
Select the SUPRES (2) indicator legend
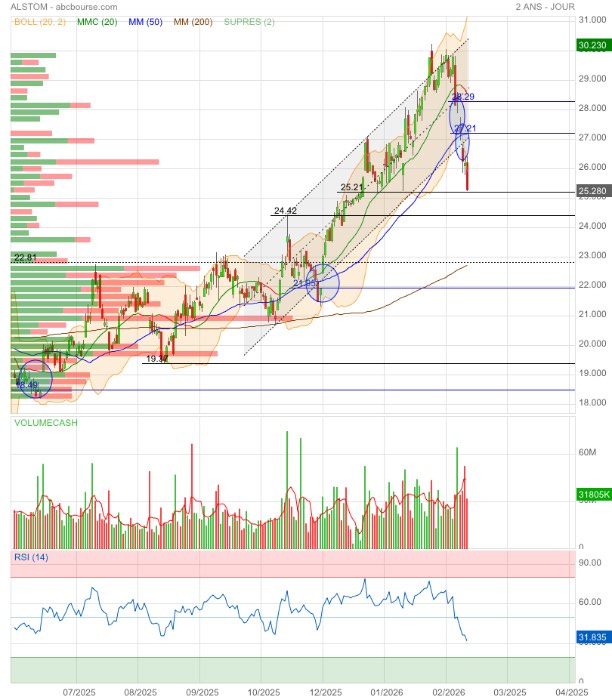(249, 22)
